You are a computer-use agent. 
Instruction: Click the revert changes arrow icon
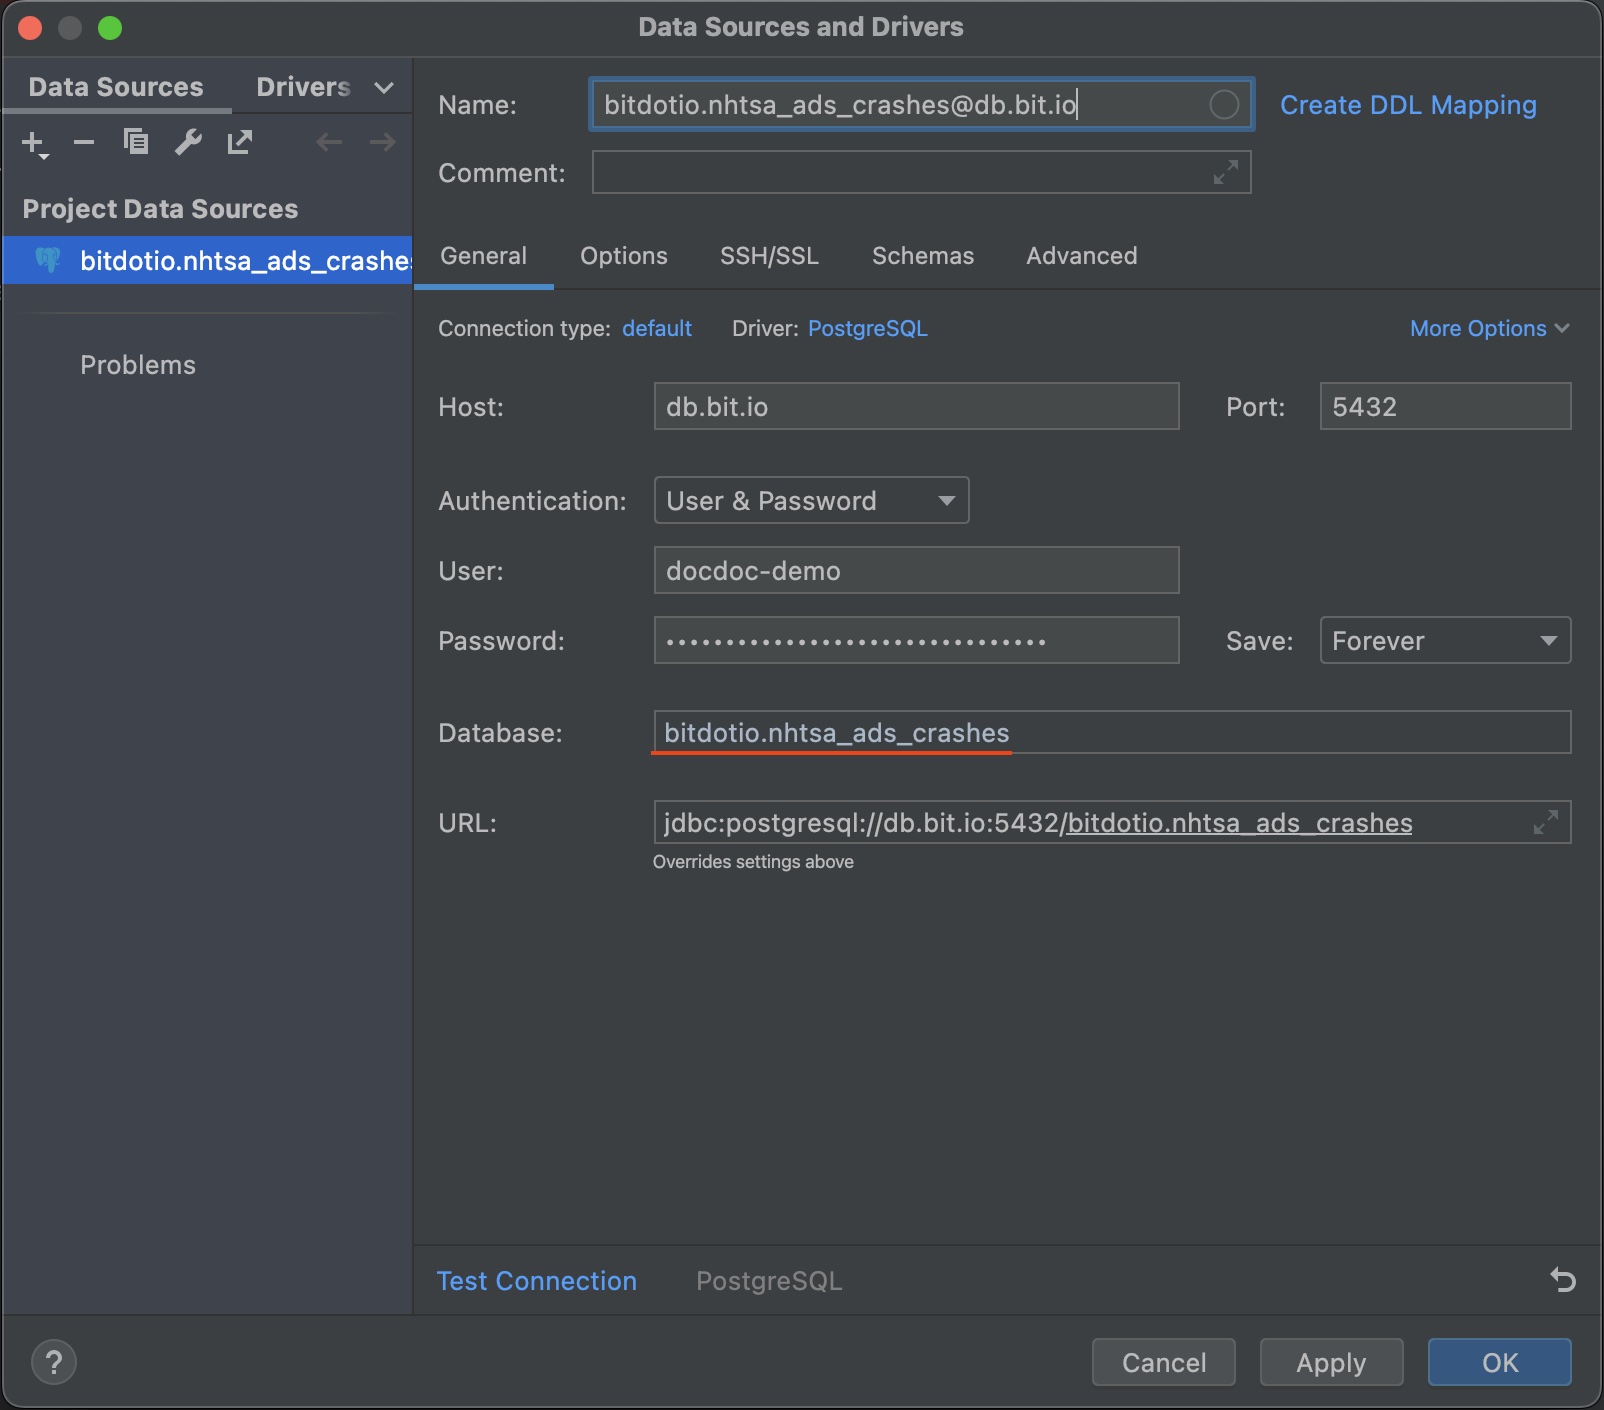pyautogui.click(x=1562, y=1280)
